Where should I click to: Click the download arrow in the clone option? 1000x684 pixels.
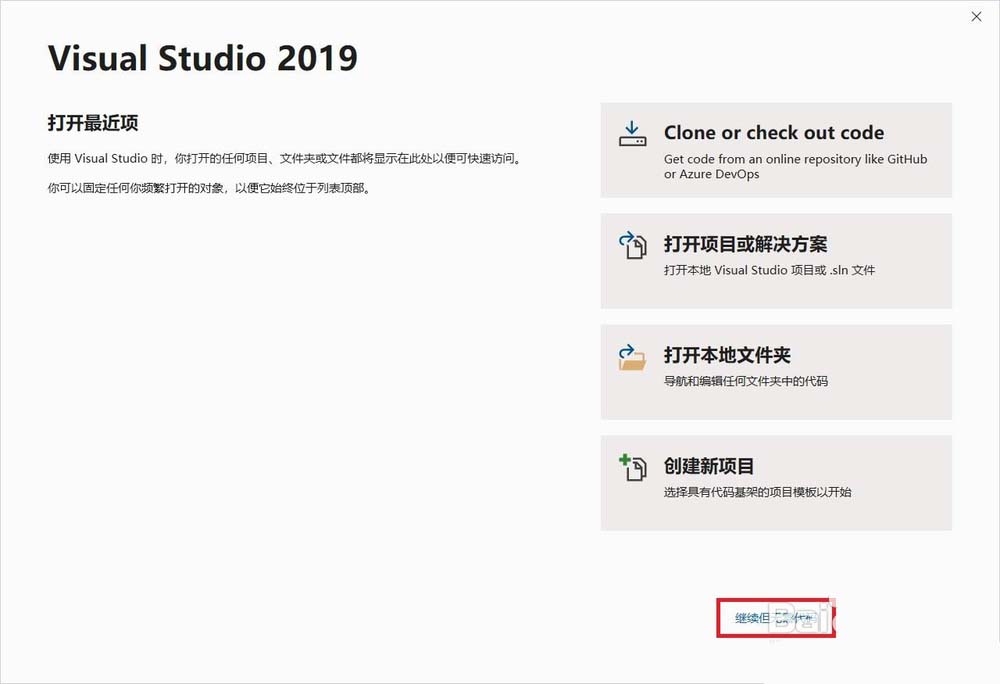[630, 127]
